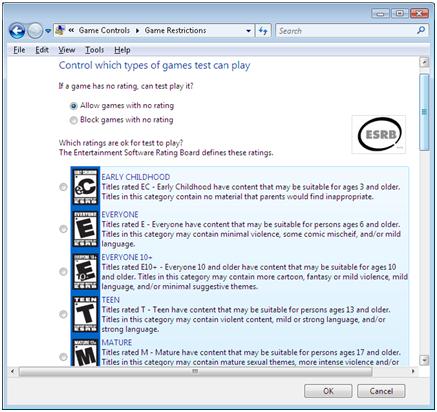Click the vertical scrollbar thumb
Screen dimensions: 437x412
pyautogui.click(x=424, y=112)
